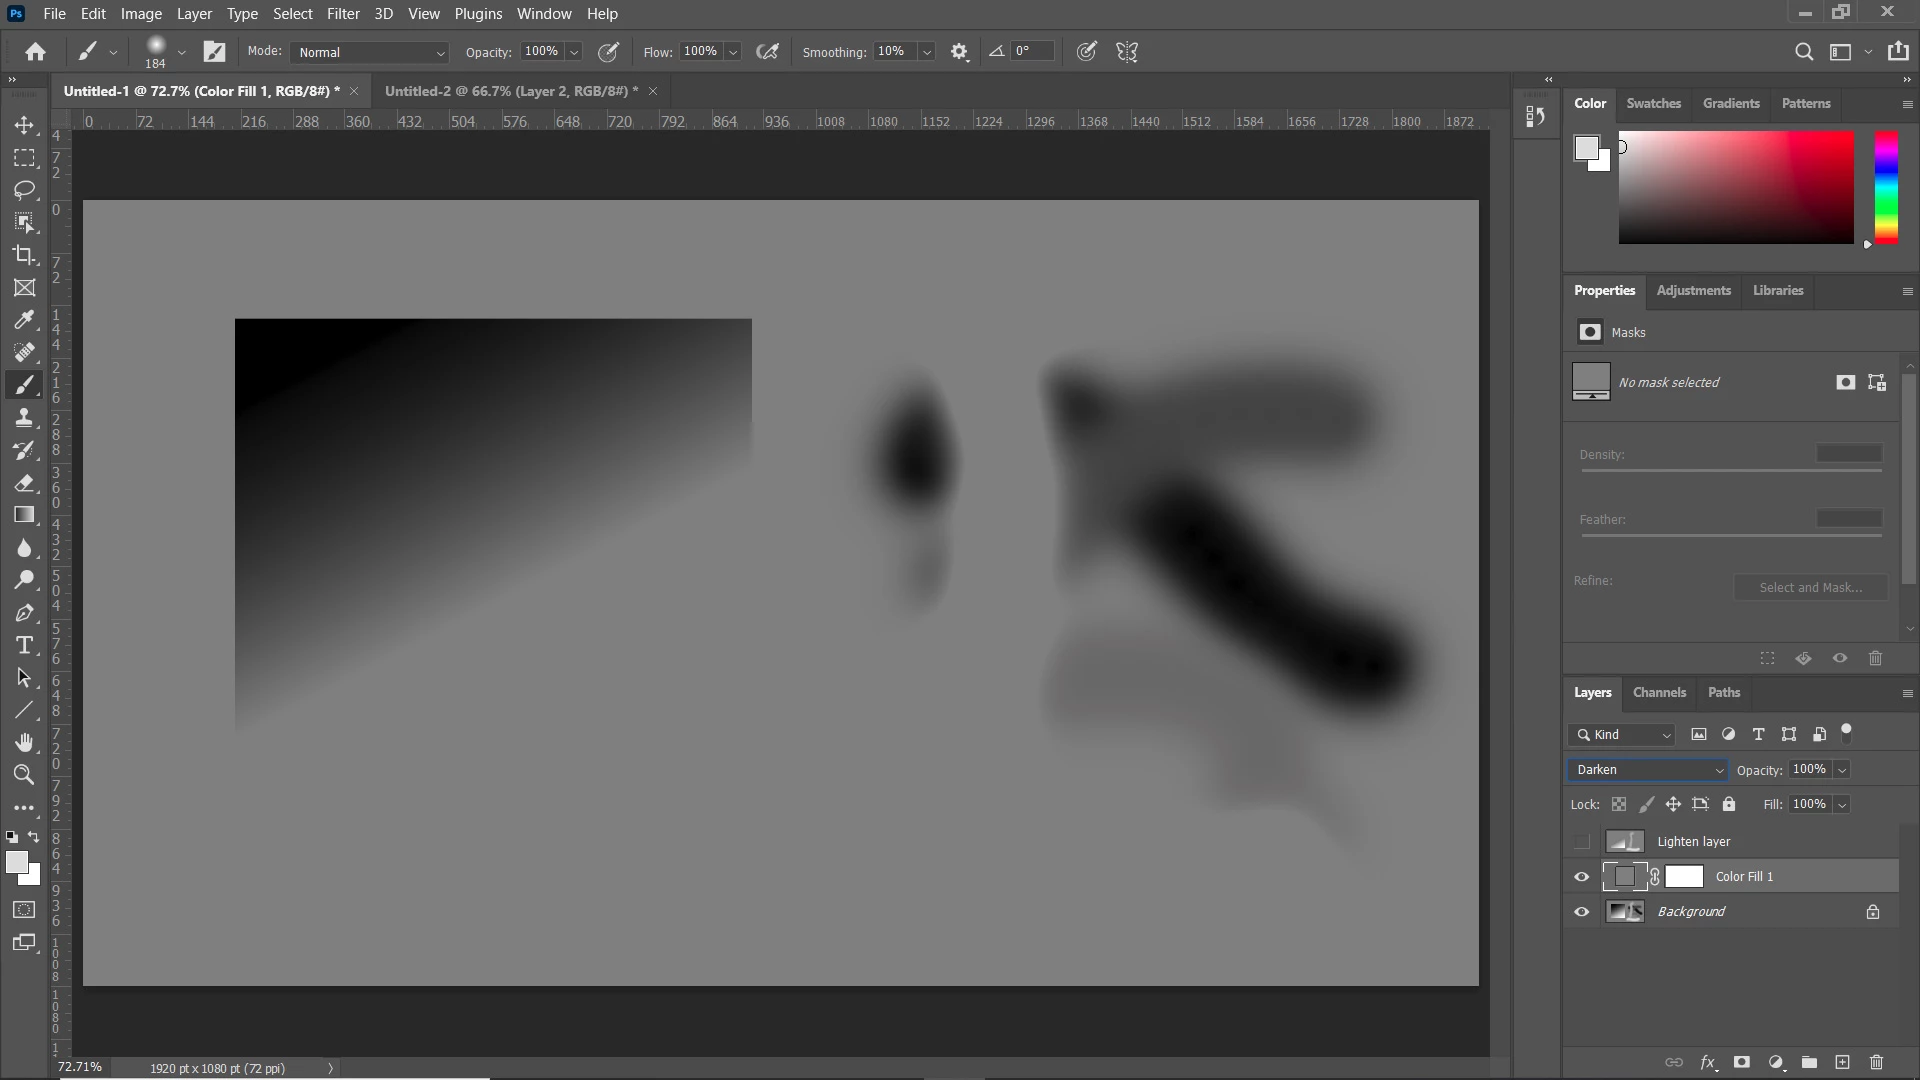Click the Lock all layer icon
Image resolution: width=1920 pixels, height=1080 pixels.
[1729, 804]
